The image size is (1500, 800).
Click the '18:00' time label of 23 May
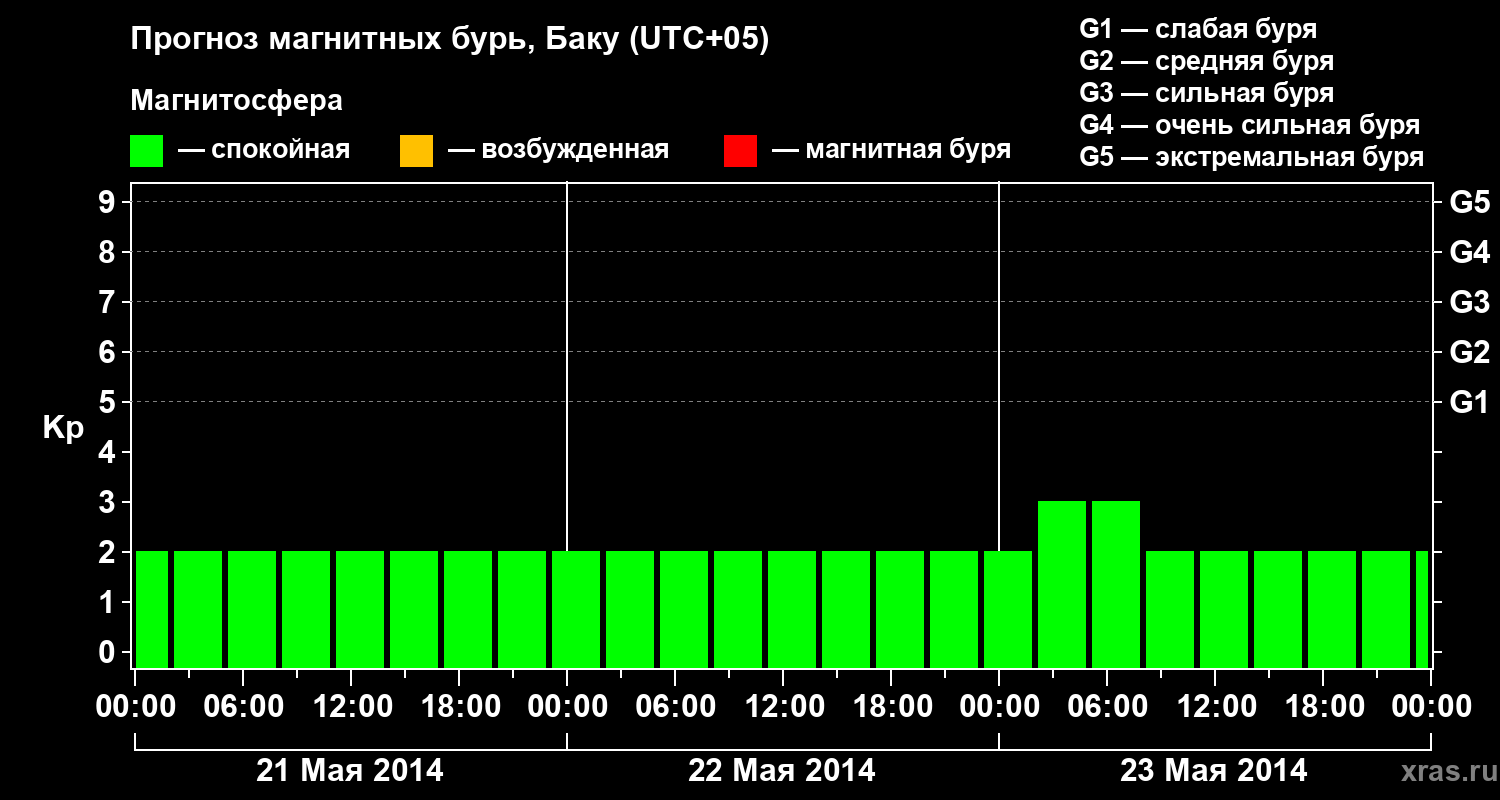point(1324,707)
